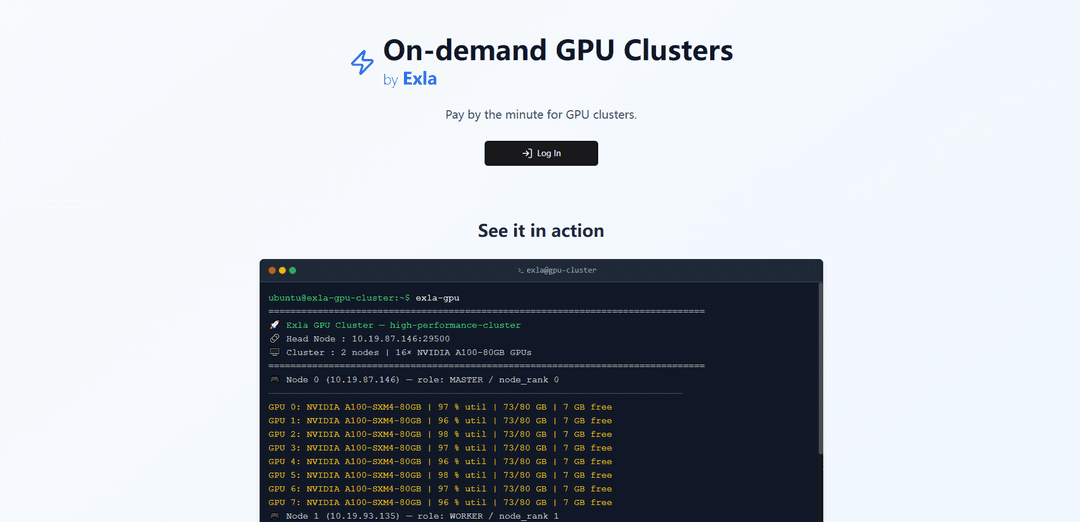Screen dimensions: 1080x522
Task: Click the red terminal window dot
Action: 272,271
